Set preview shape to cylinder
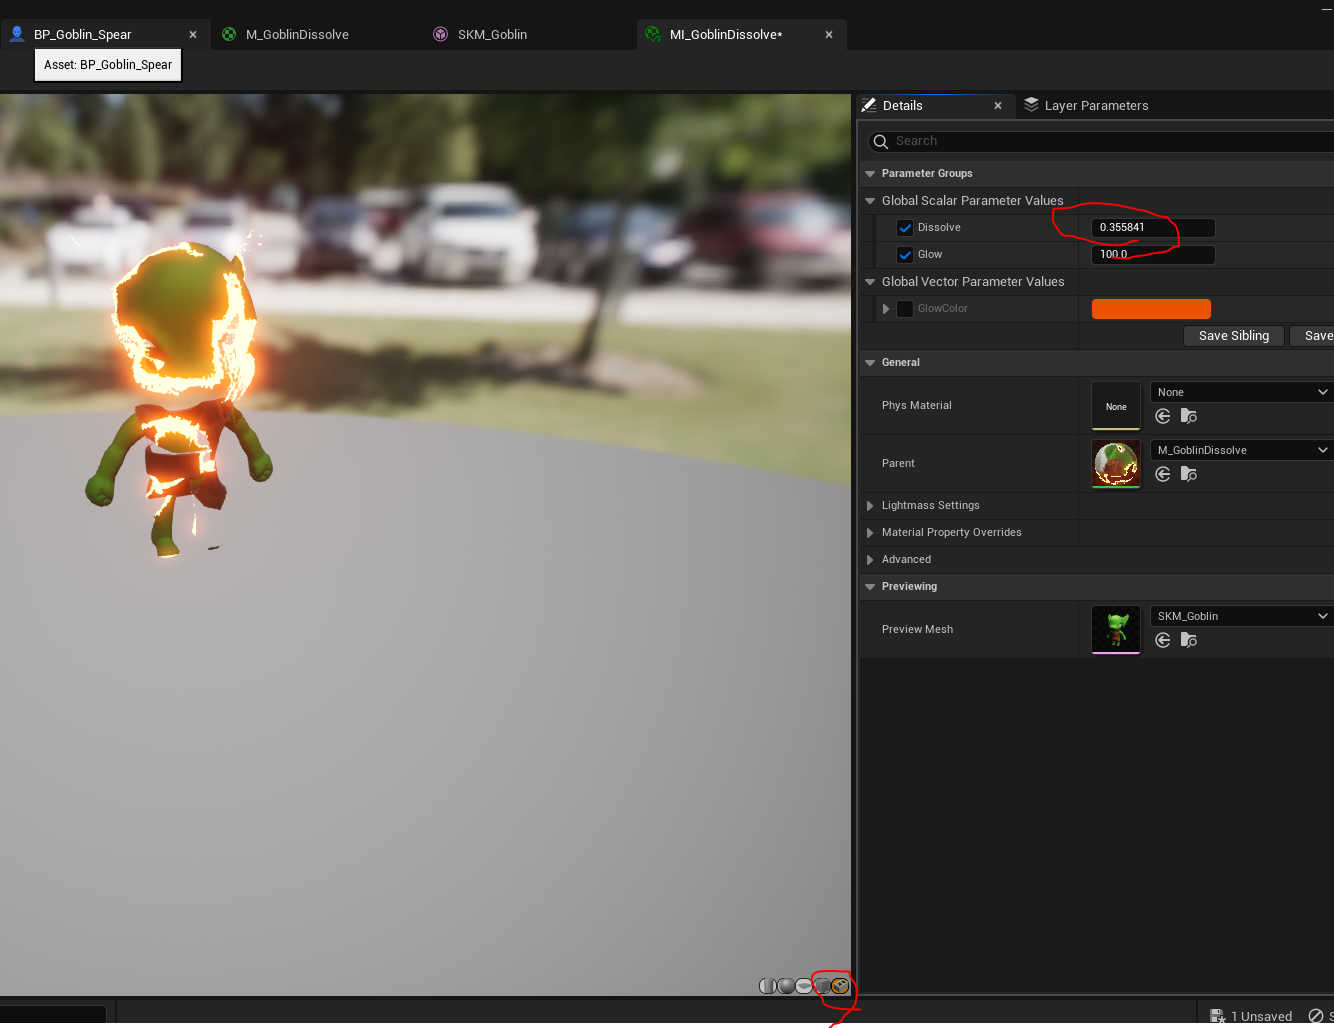 [x=767, y=986]
